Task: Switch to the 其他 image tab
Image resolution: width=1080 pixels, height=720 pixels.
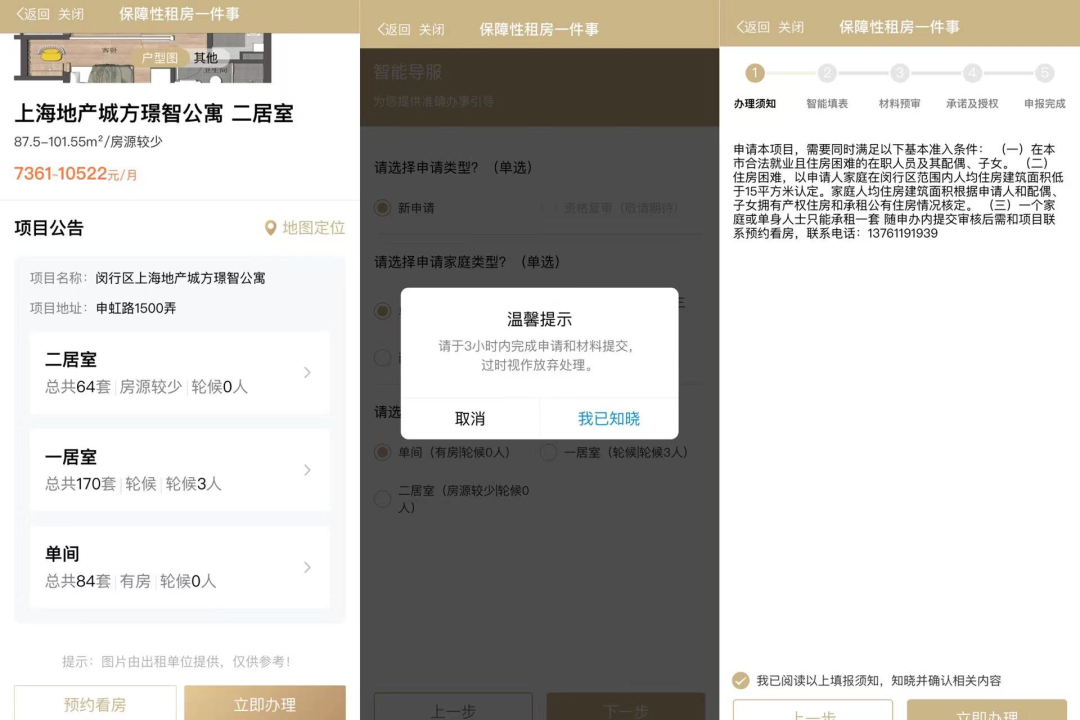Action: (x=205, y=58)
